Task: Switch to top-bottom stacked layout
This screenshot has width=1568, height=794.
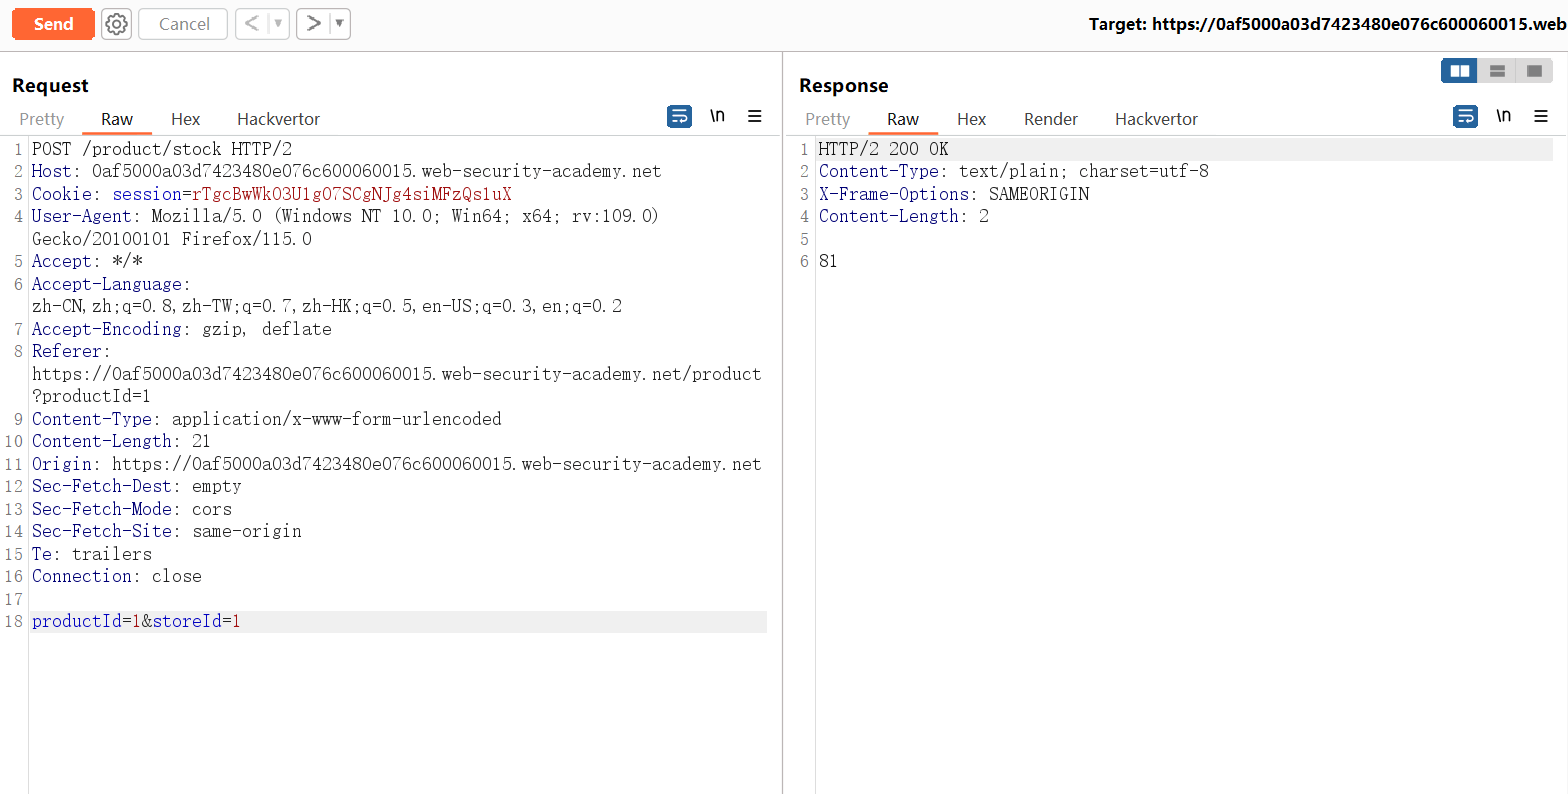Action: click(1497, 71)
